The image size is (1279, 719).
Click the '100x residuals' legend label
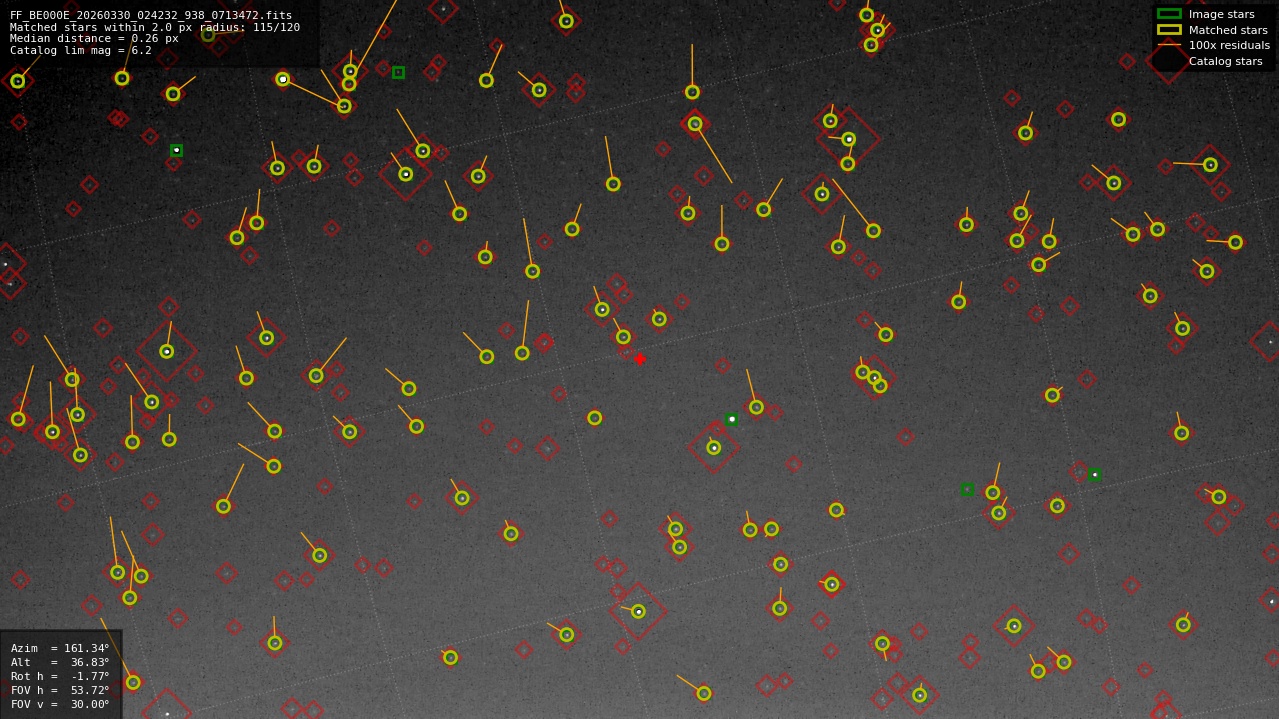[x=1229, y=45]
